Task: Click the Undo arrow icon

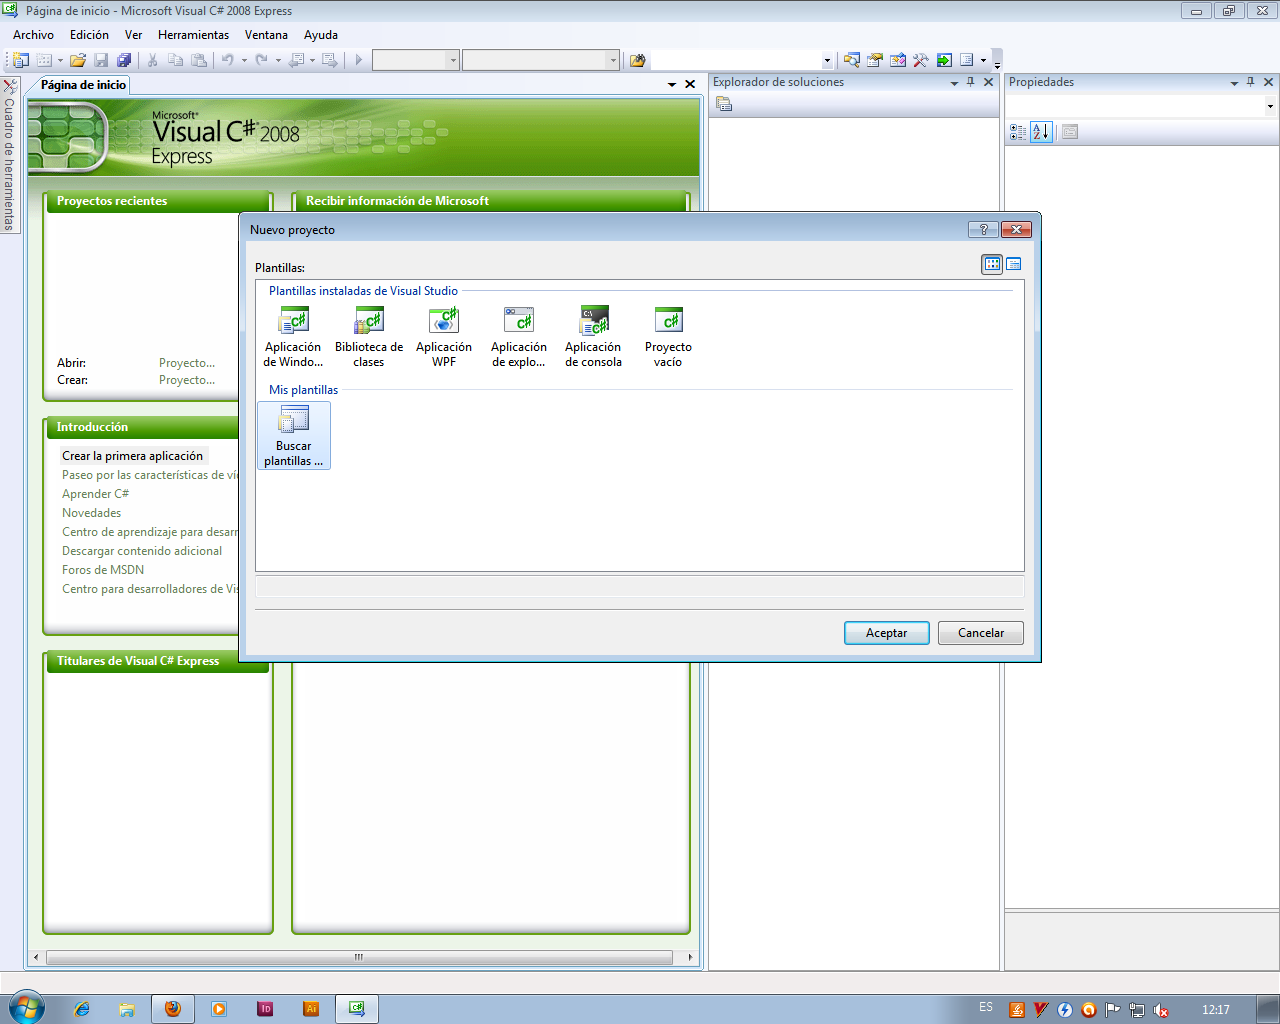Action: (228, 60)
